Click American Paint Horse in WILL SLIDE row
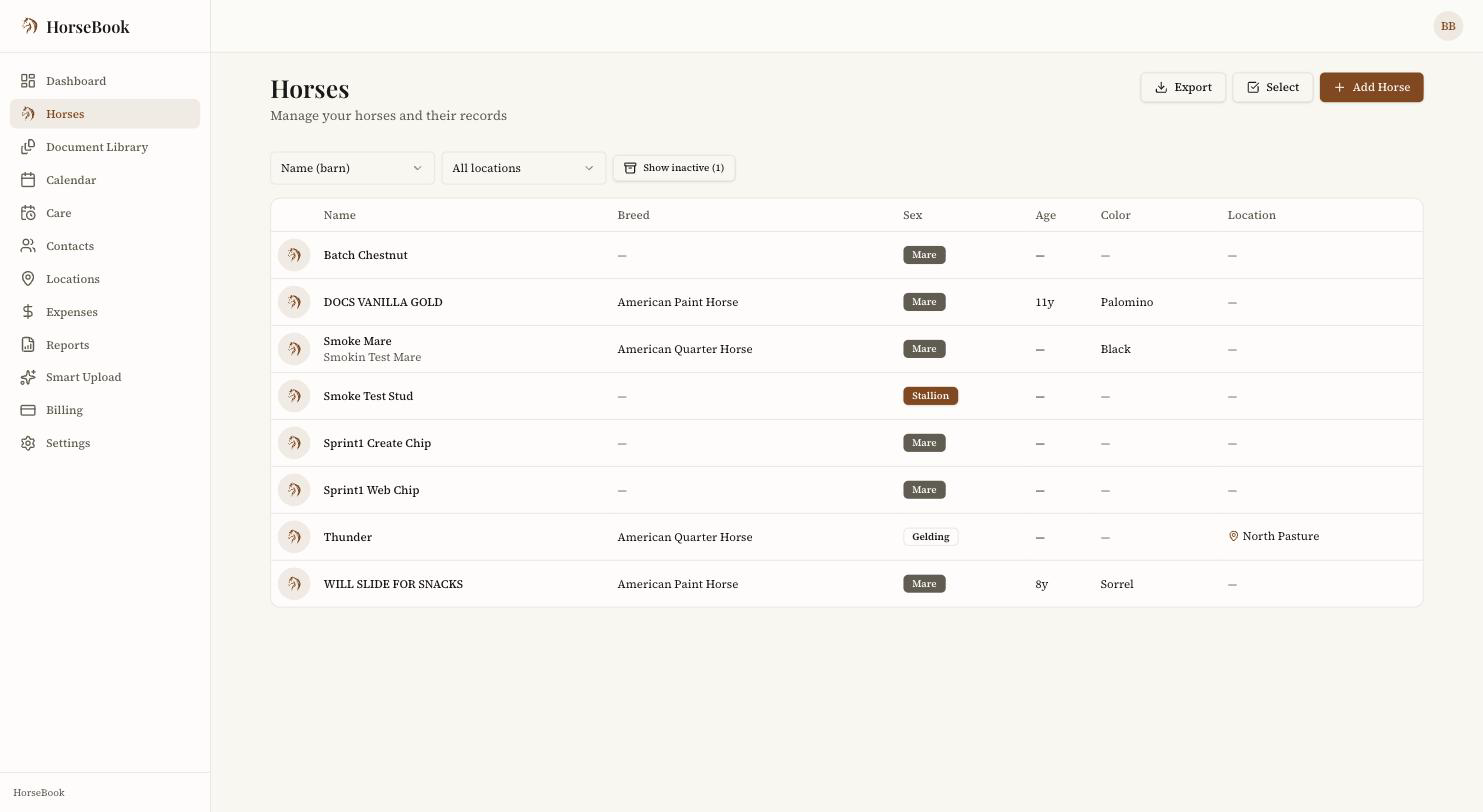 (x=678, y=584)
